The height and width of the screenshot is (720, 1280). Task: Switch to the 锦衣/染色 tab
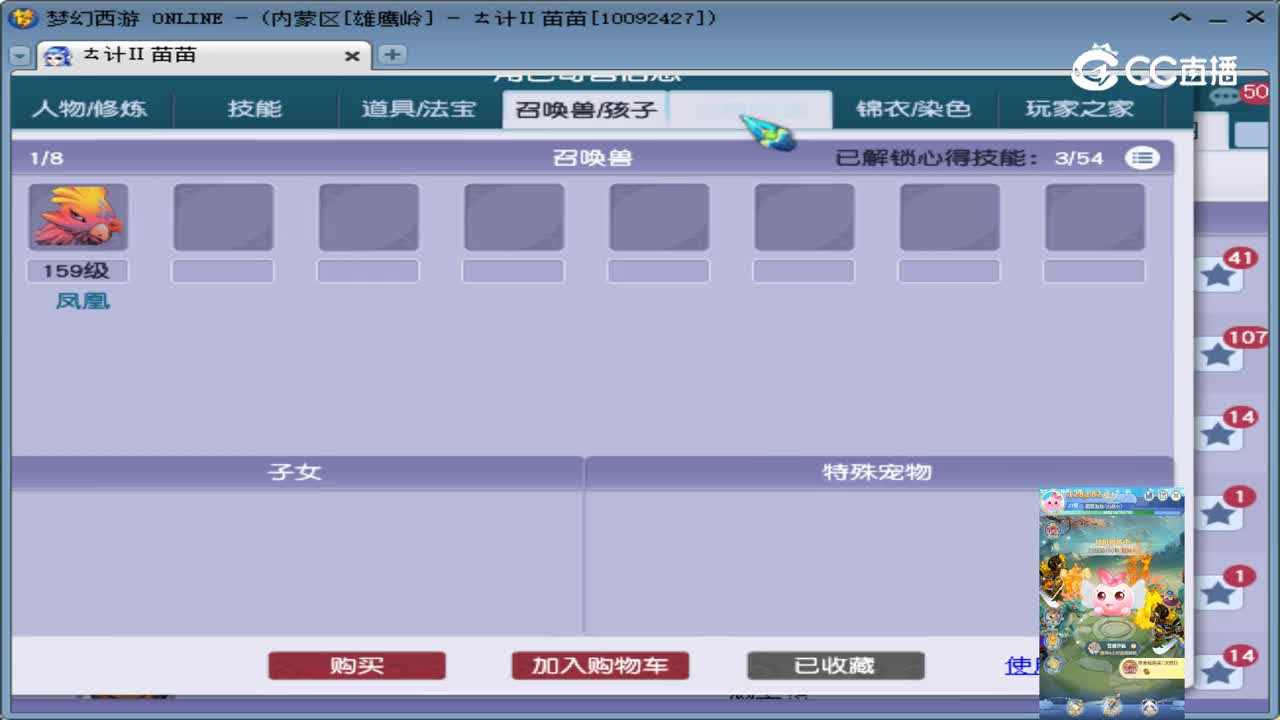click(x=916, y=110)
